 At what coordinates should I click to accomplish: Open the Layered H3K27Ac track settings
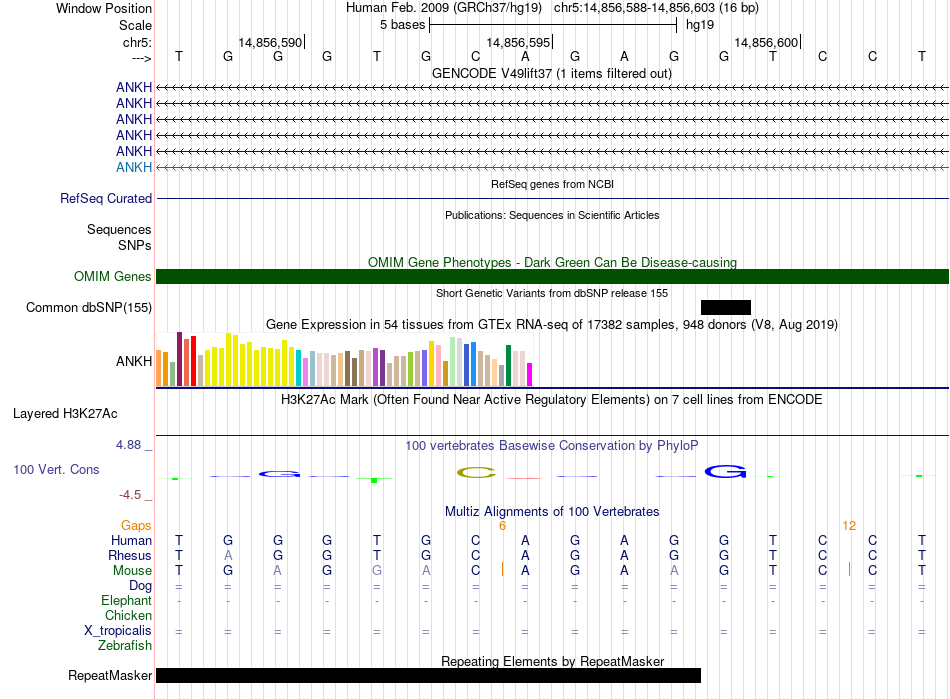point(65,413)
